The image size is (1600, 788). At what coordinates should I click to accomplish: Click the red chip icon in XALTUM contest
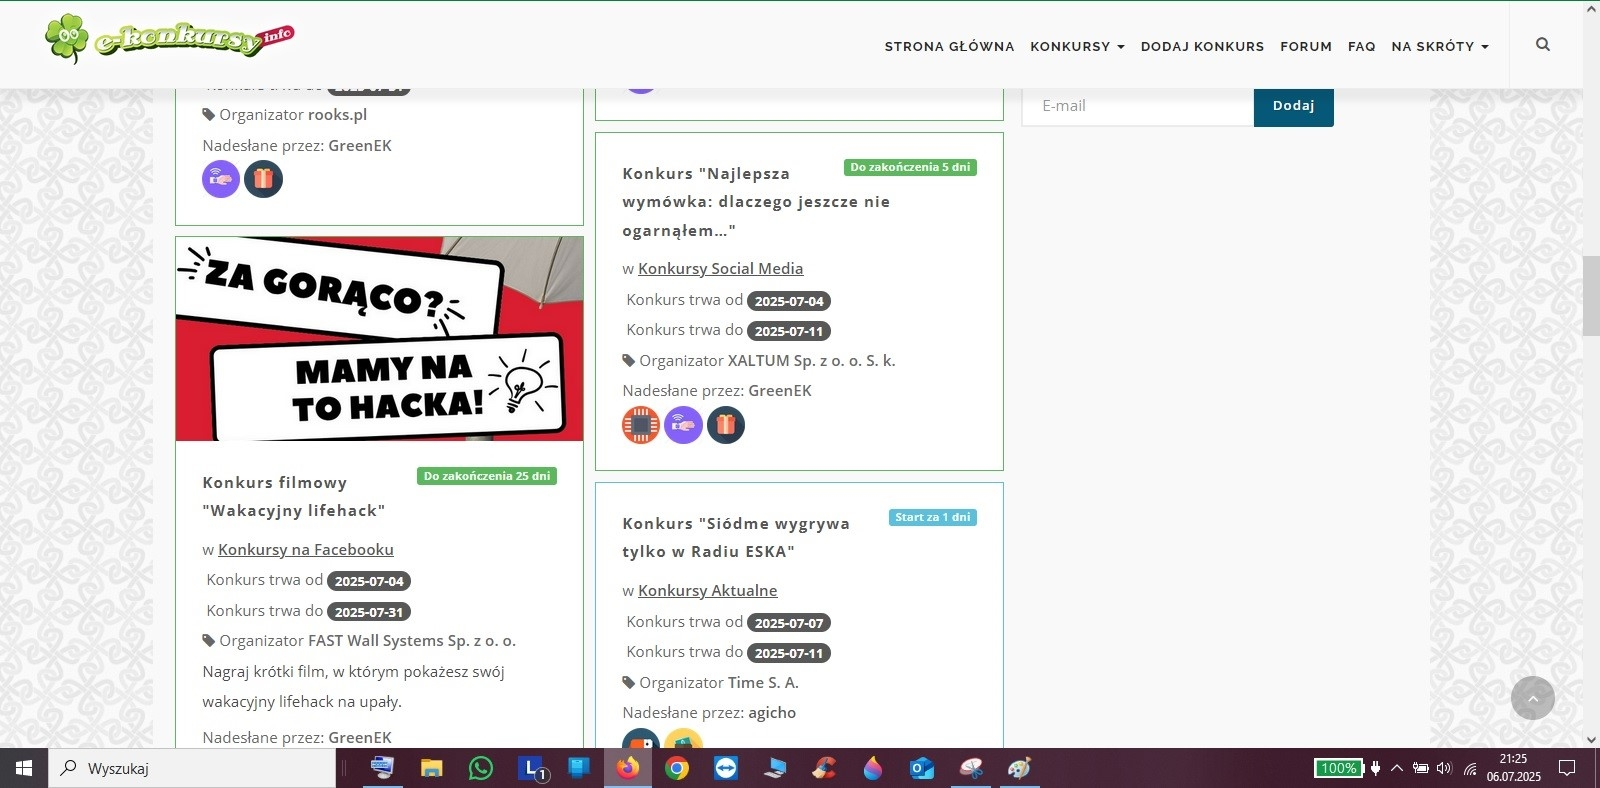[641, 425]
